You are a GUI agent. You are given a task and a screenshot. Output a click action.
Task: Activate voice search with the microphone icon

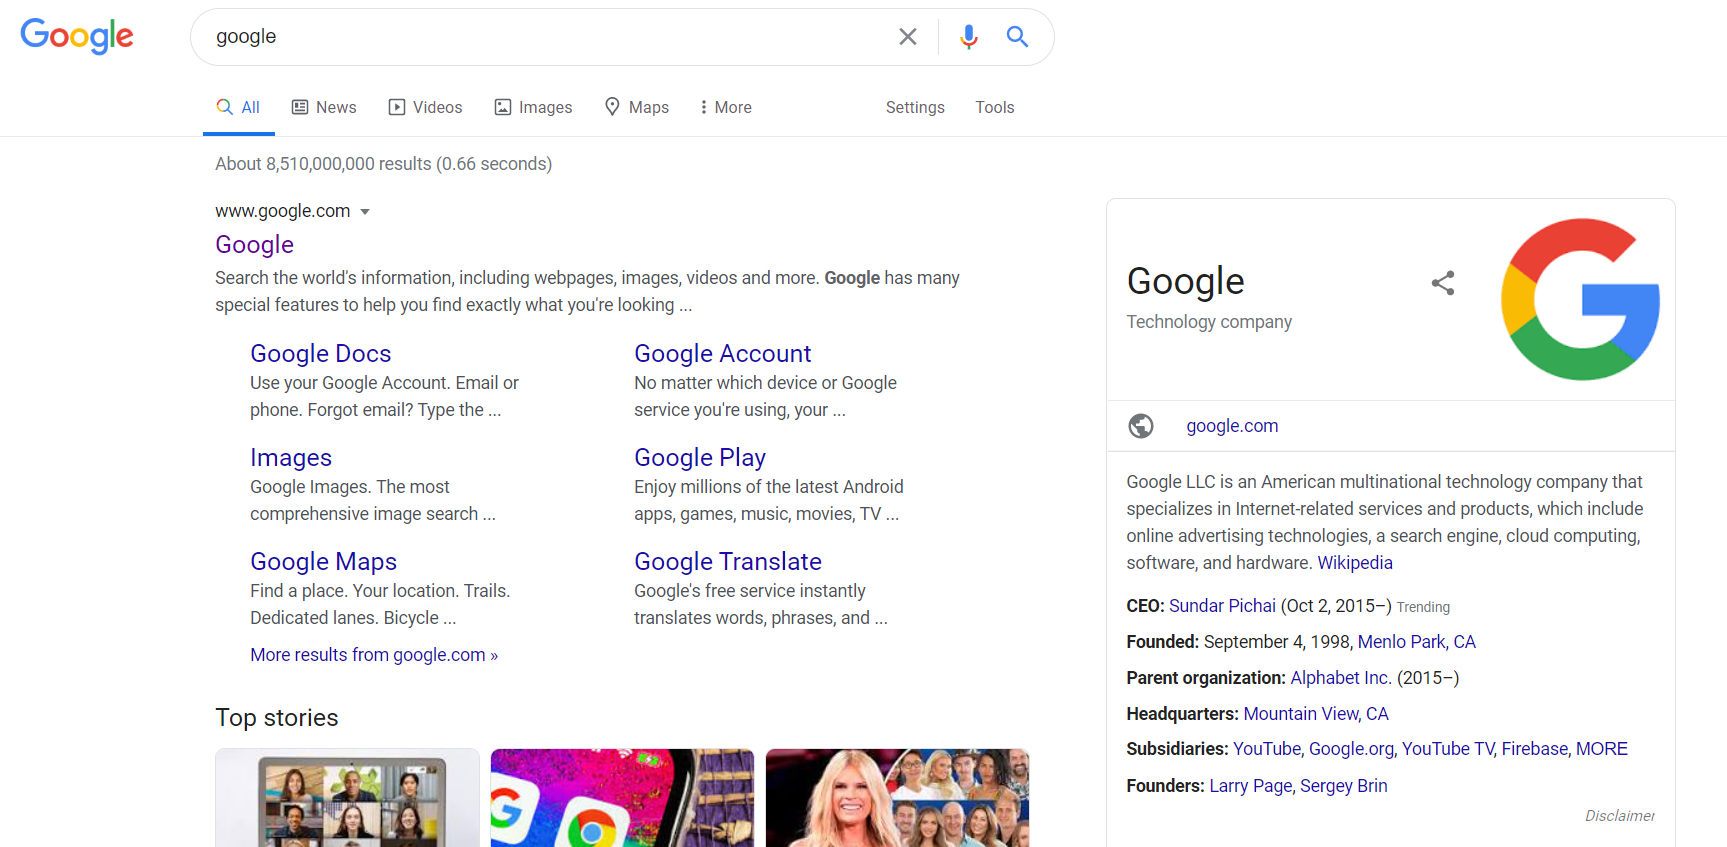coord(967,36)
